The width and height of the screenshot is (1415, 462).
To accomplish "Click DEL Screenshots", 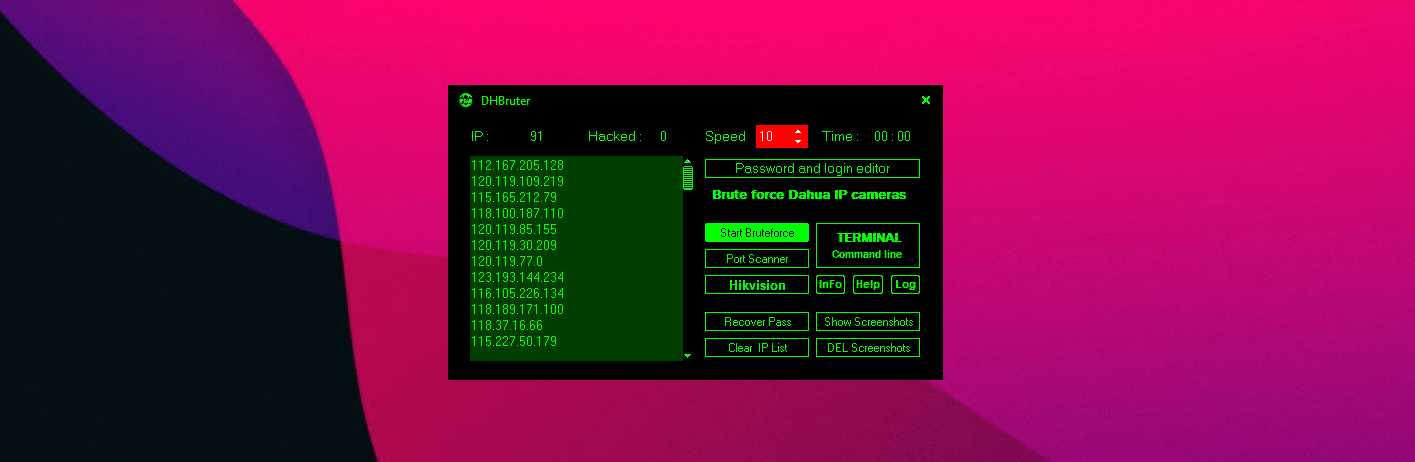I will 868,348.
